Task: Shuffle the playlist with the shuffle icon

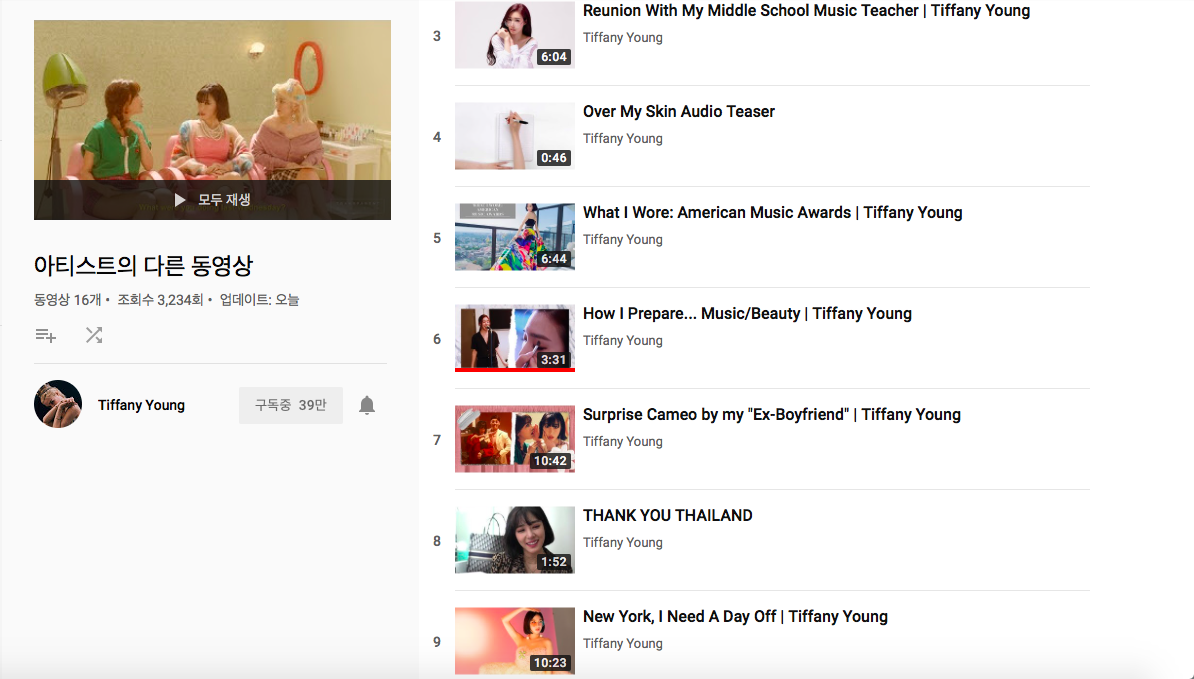Action: click(x=94, y=335)
